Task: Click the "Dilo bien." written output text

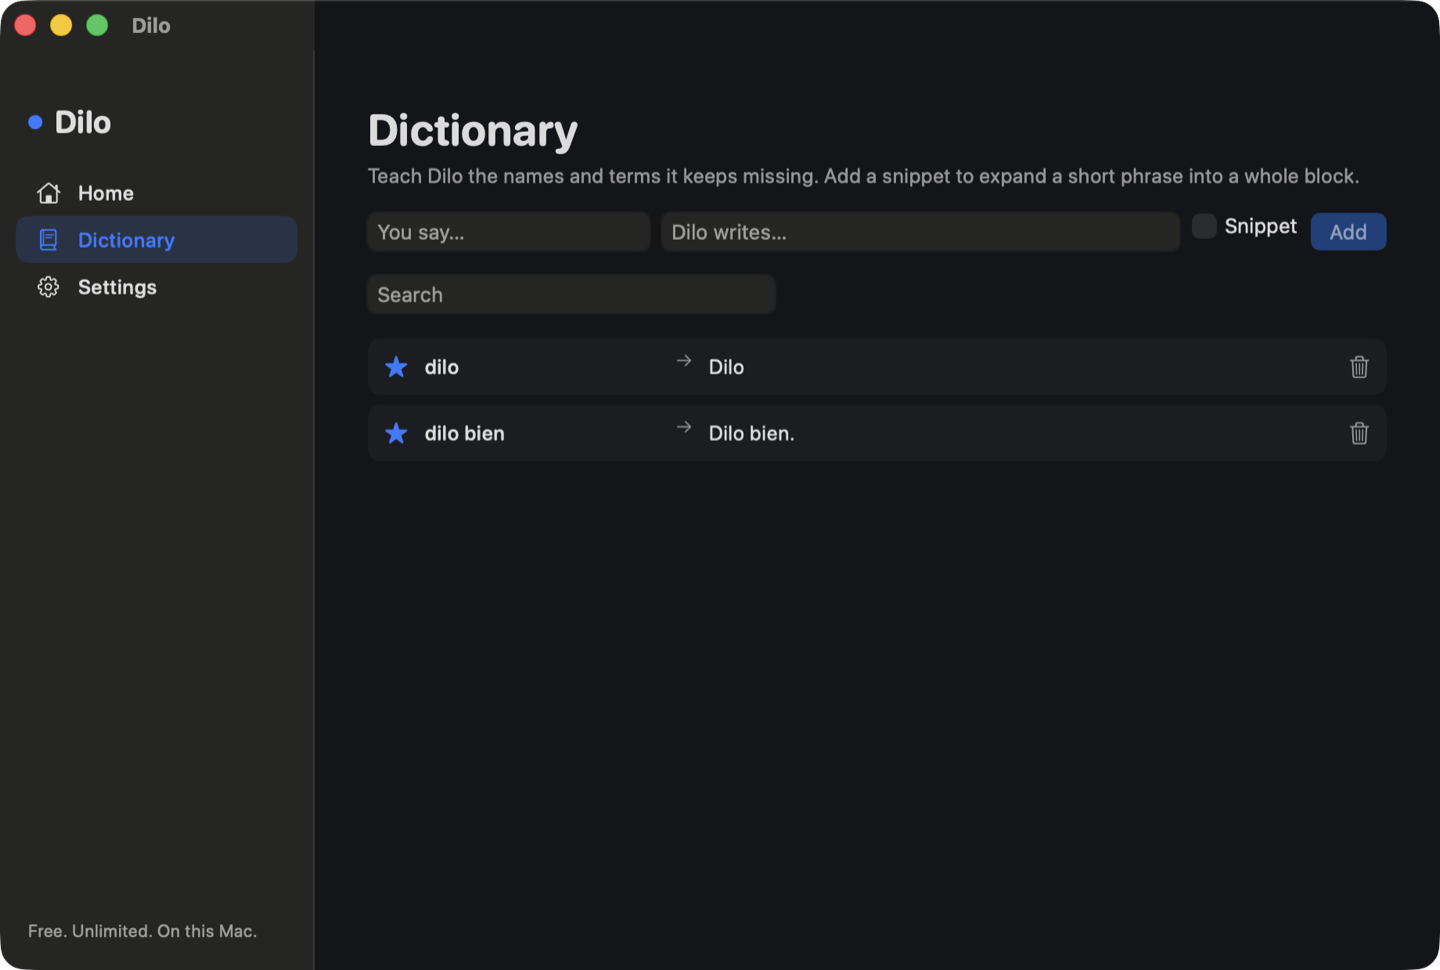Action: click(x=751, y=433)
